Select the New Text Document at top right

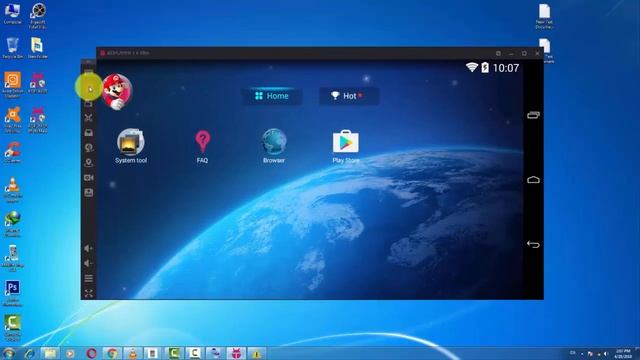coord(544,16)
